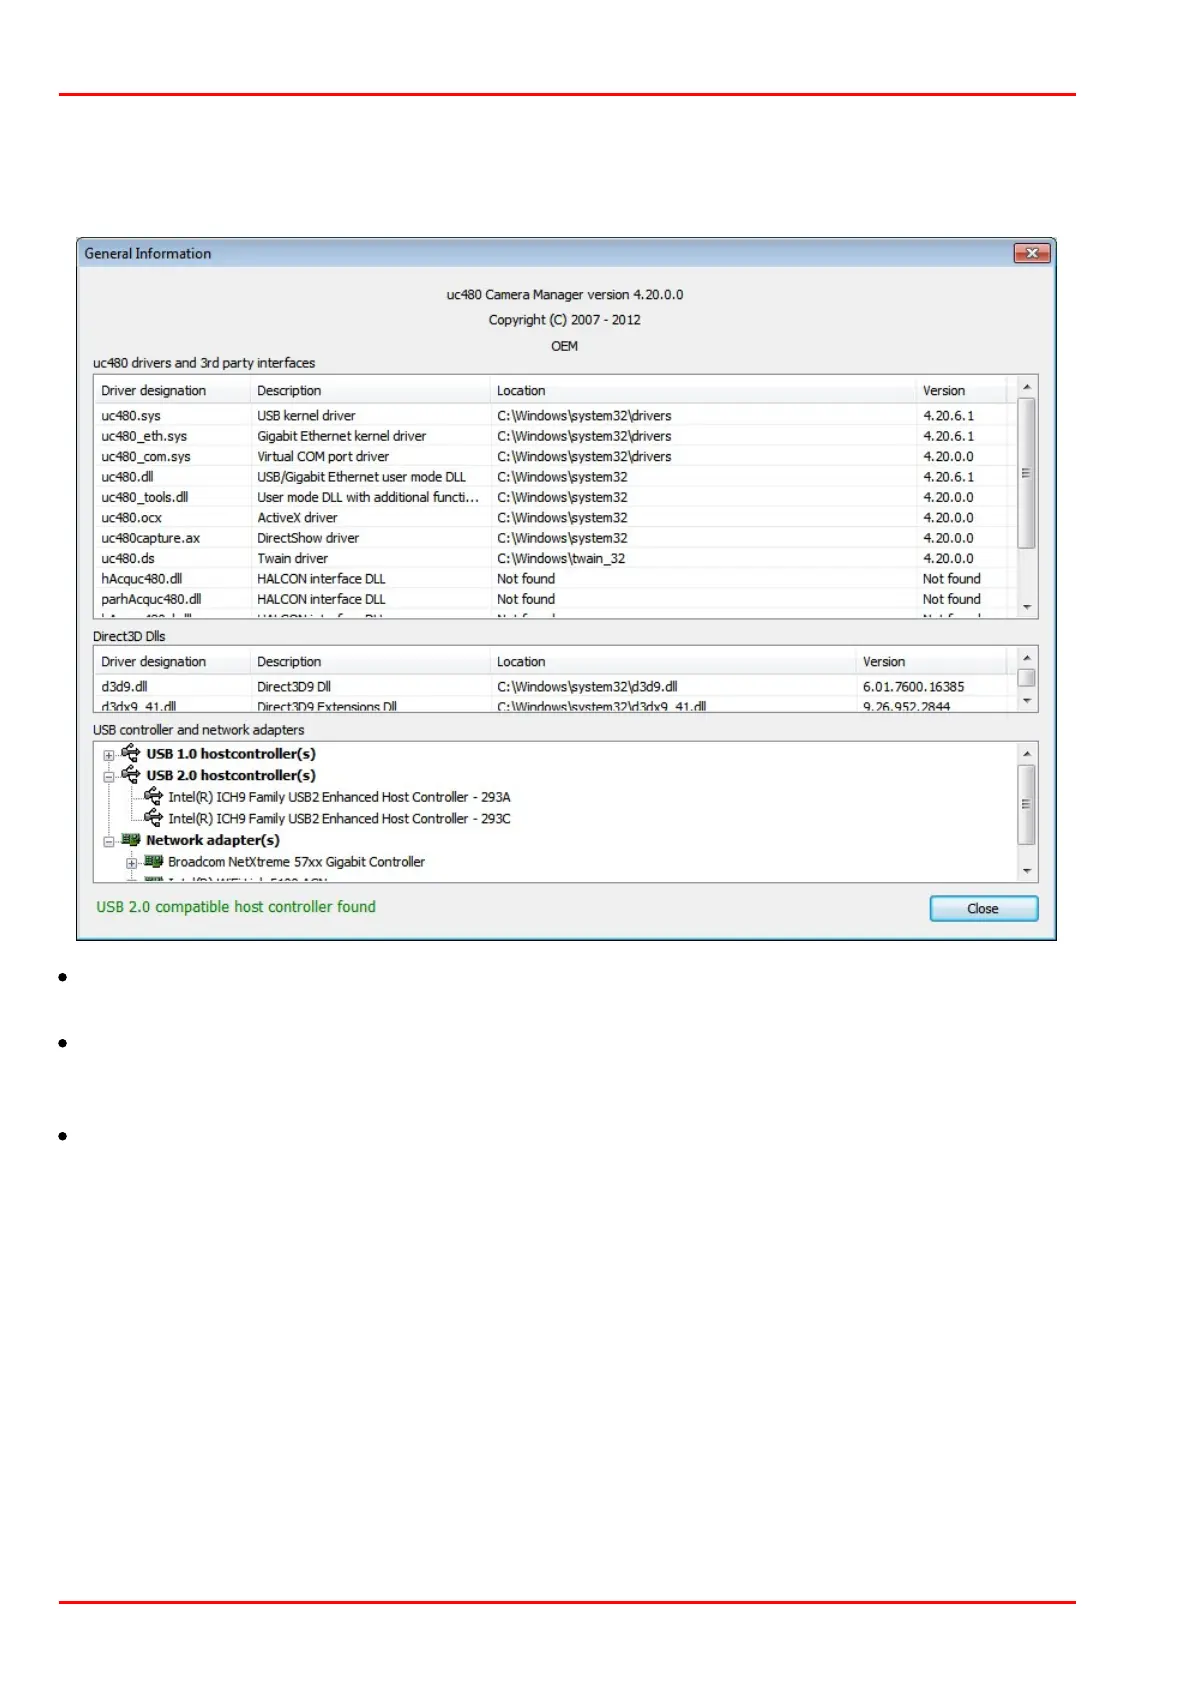Viewport: 1190px width, 1684px height.
Task: Close the General Information dialog with Close button
Action: (983, 908)
